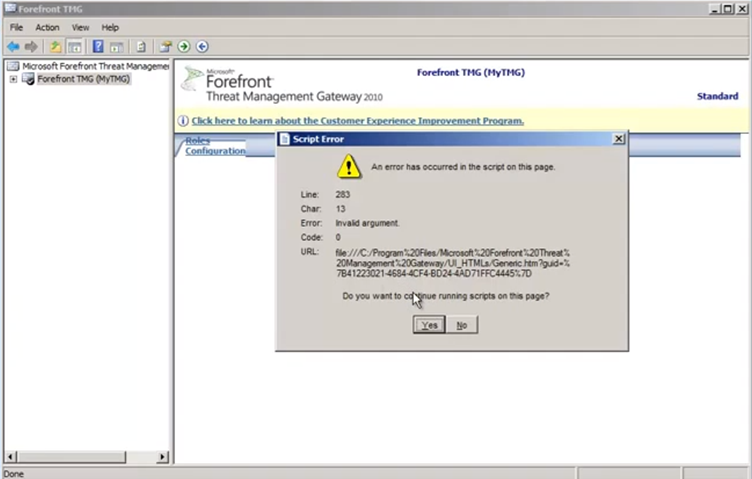Select Microsoft Forefront Threat Management root node
Screen dimensions: 752x479
(95, 66)
